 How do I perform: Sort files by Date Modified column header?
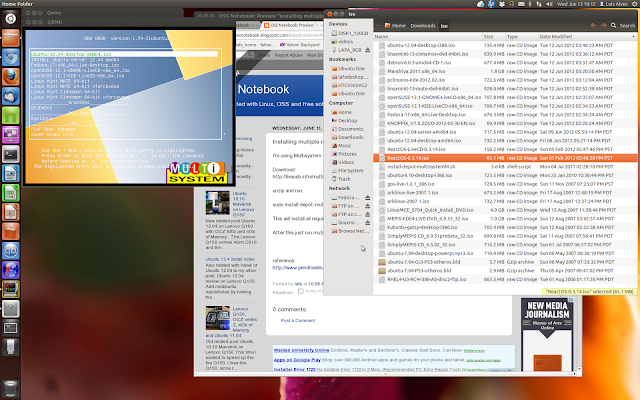tap(587, 36)
